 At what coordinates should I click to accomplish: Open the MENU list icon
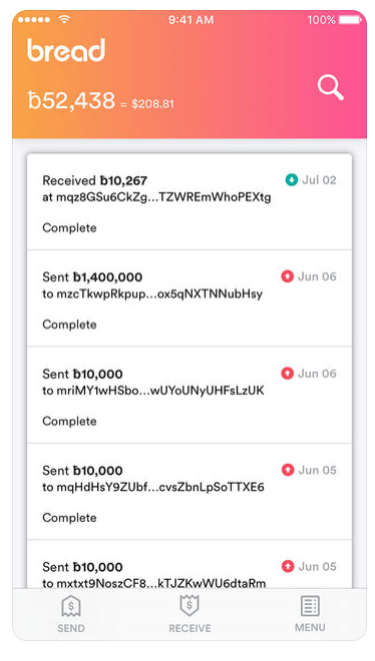tap(310, 606)
